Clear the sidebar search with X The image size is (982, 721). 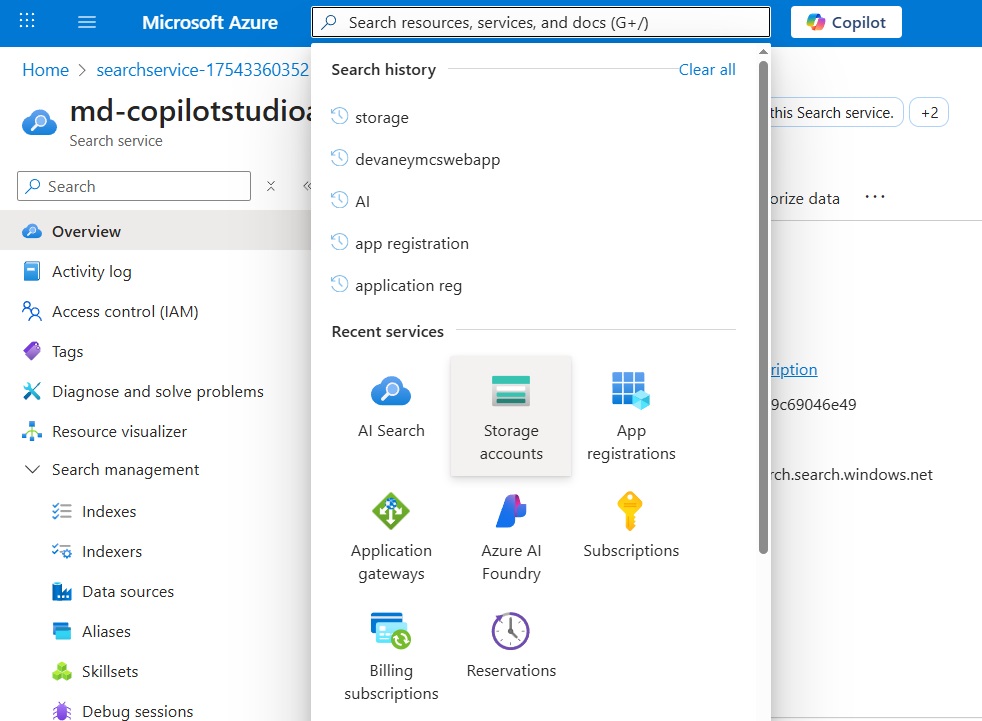pos(271,186)
